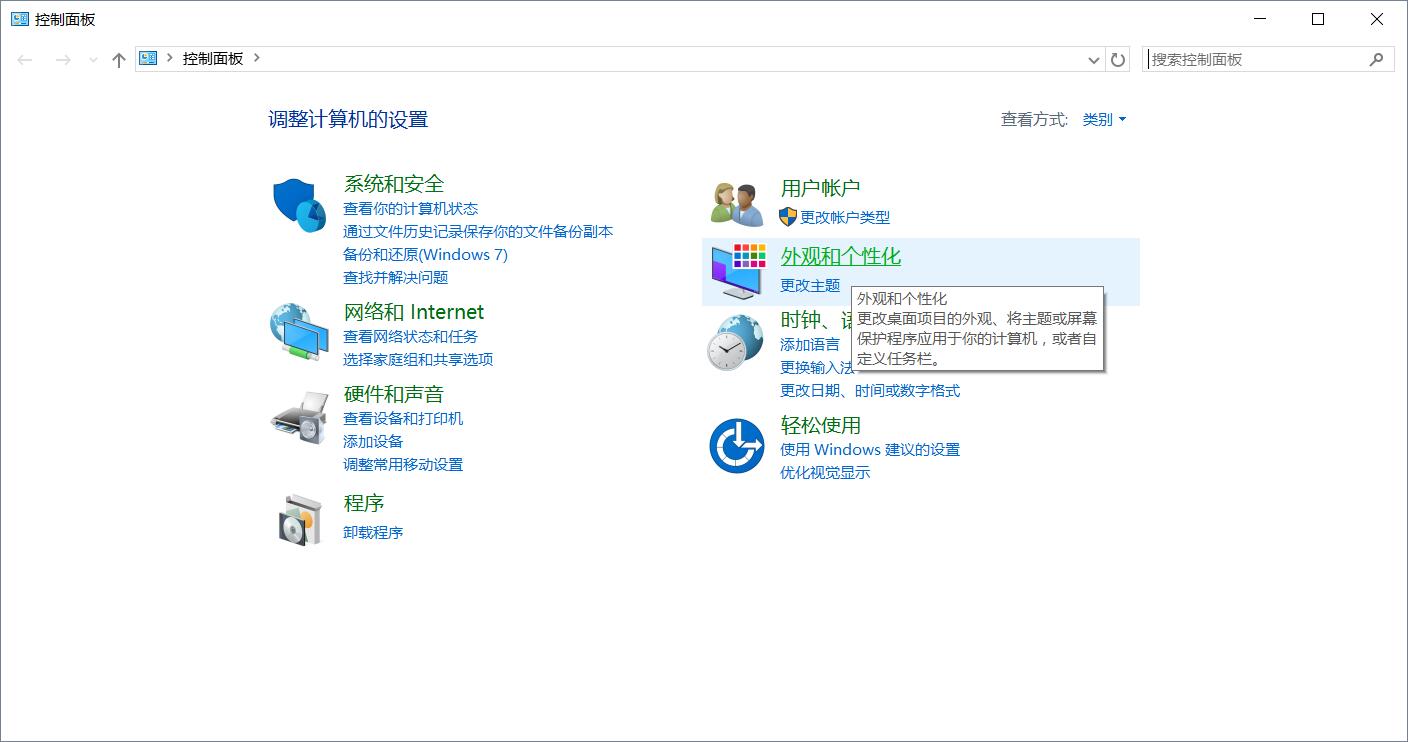Open the Network and Internet globe icon
Screen dimensions: 1408x742
[x=299, y=332]
